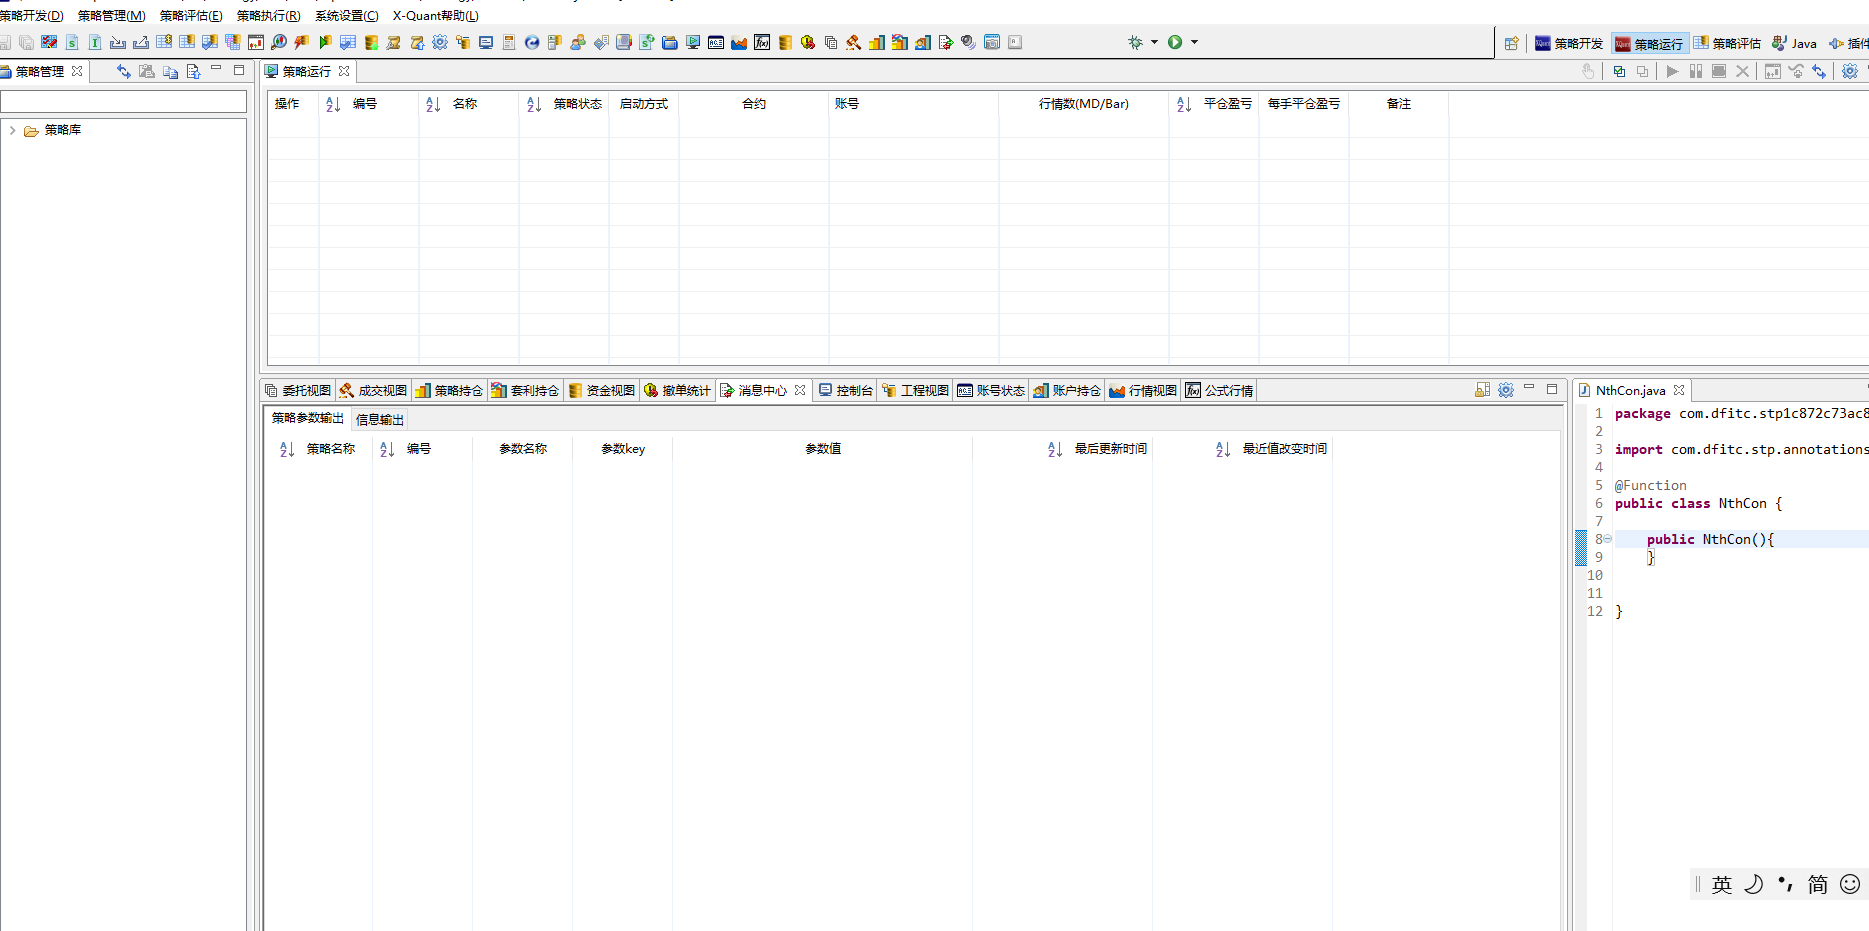Screen dimensions: 1869x931
Task: Toggle IME English/Chinese mode 英
Action: coord(1722,885)
